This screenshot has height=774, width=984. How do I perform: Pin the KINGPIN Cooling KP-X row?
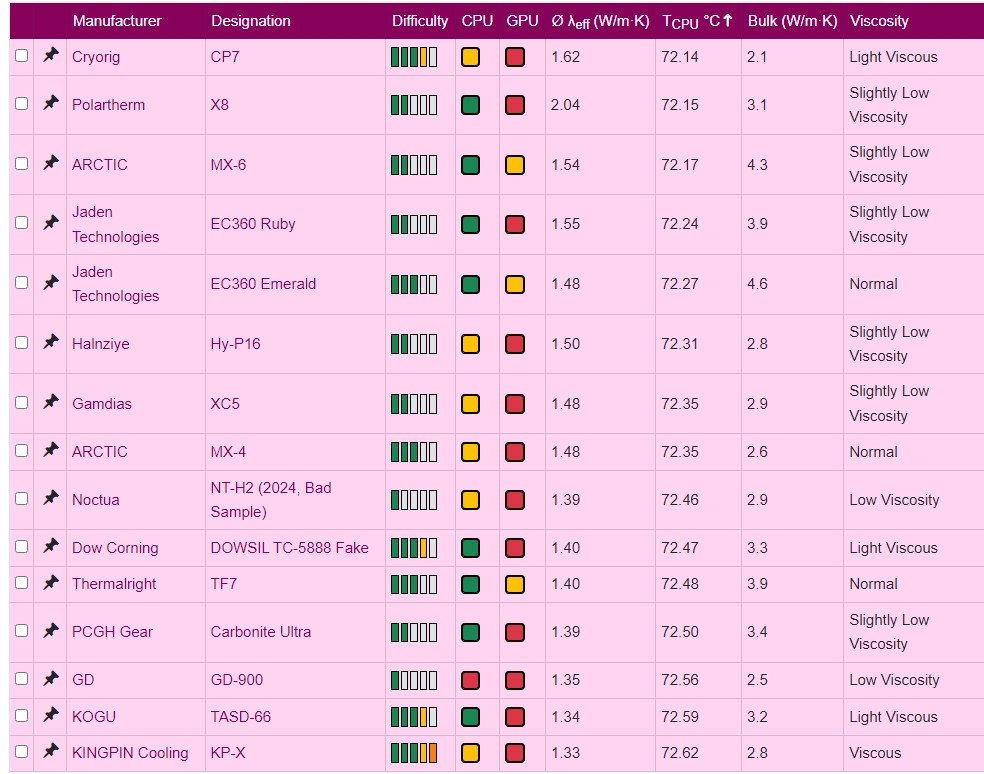coord(51,751)
